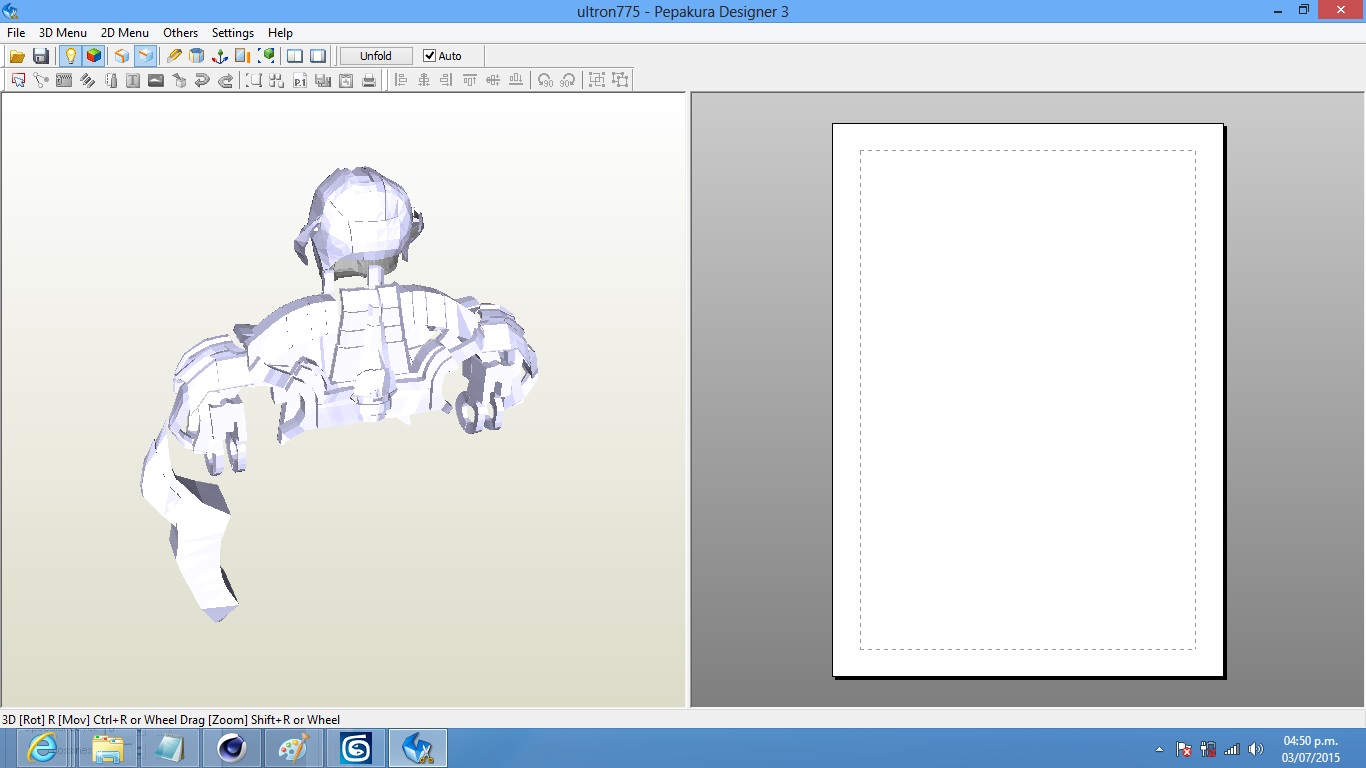1366x768 pixels.
Task: Open the 2D Menu
Action: [x=125, y=33]
